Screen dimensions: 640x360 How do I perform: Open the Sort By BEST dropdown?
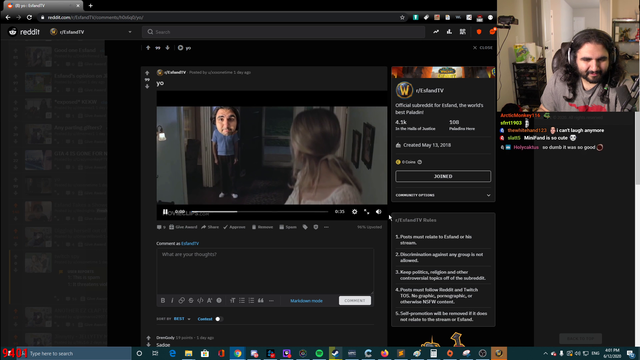point(182,319)
